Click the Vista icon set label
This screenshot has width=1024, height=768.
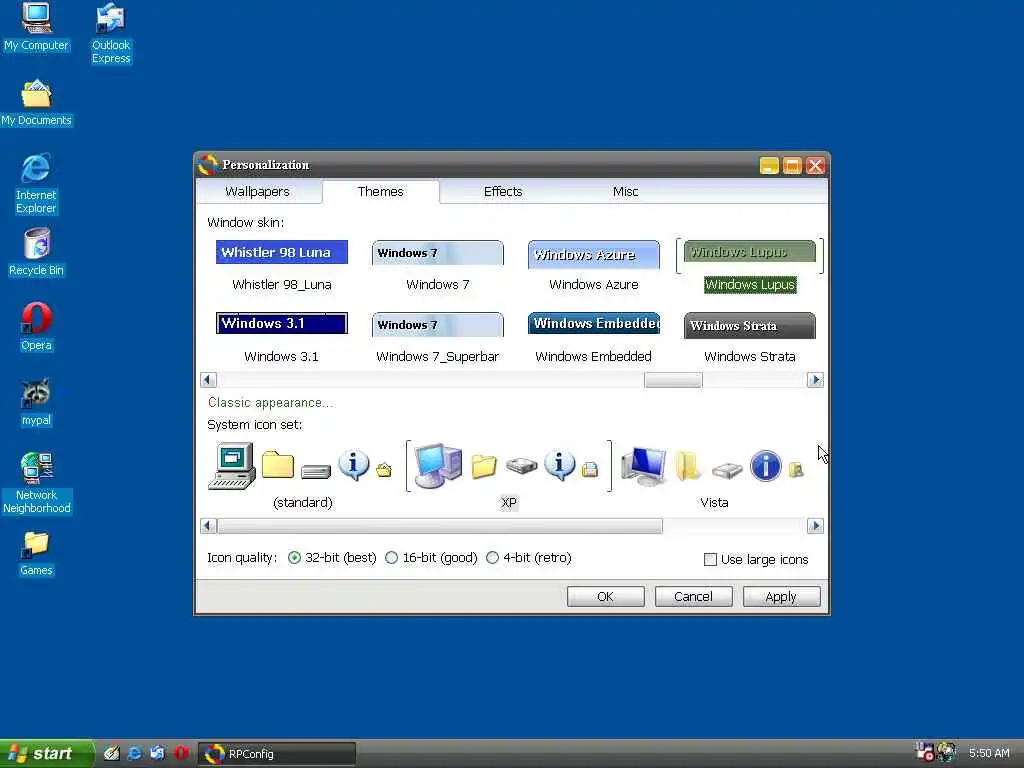coord(714,502)
